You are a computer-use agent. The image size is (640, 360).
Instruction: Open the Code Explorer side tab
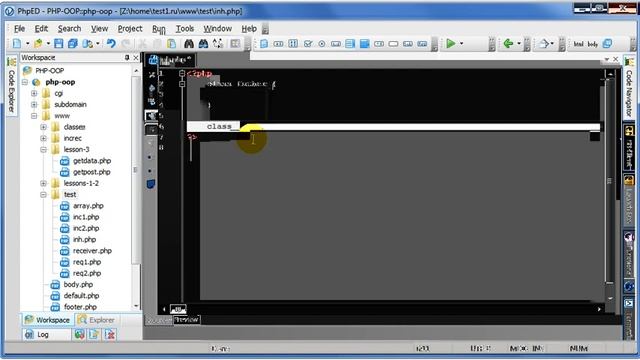tap(11, 86)
